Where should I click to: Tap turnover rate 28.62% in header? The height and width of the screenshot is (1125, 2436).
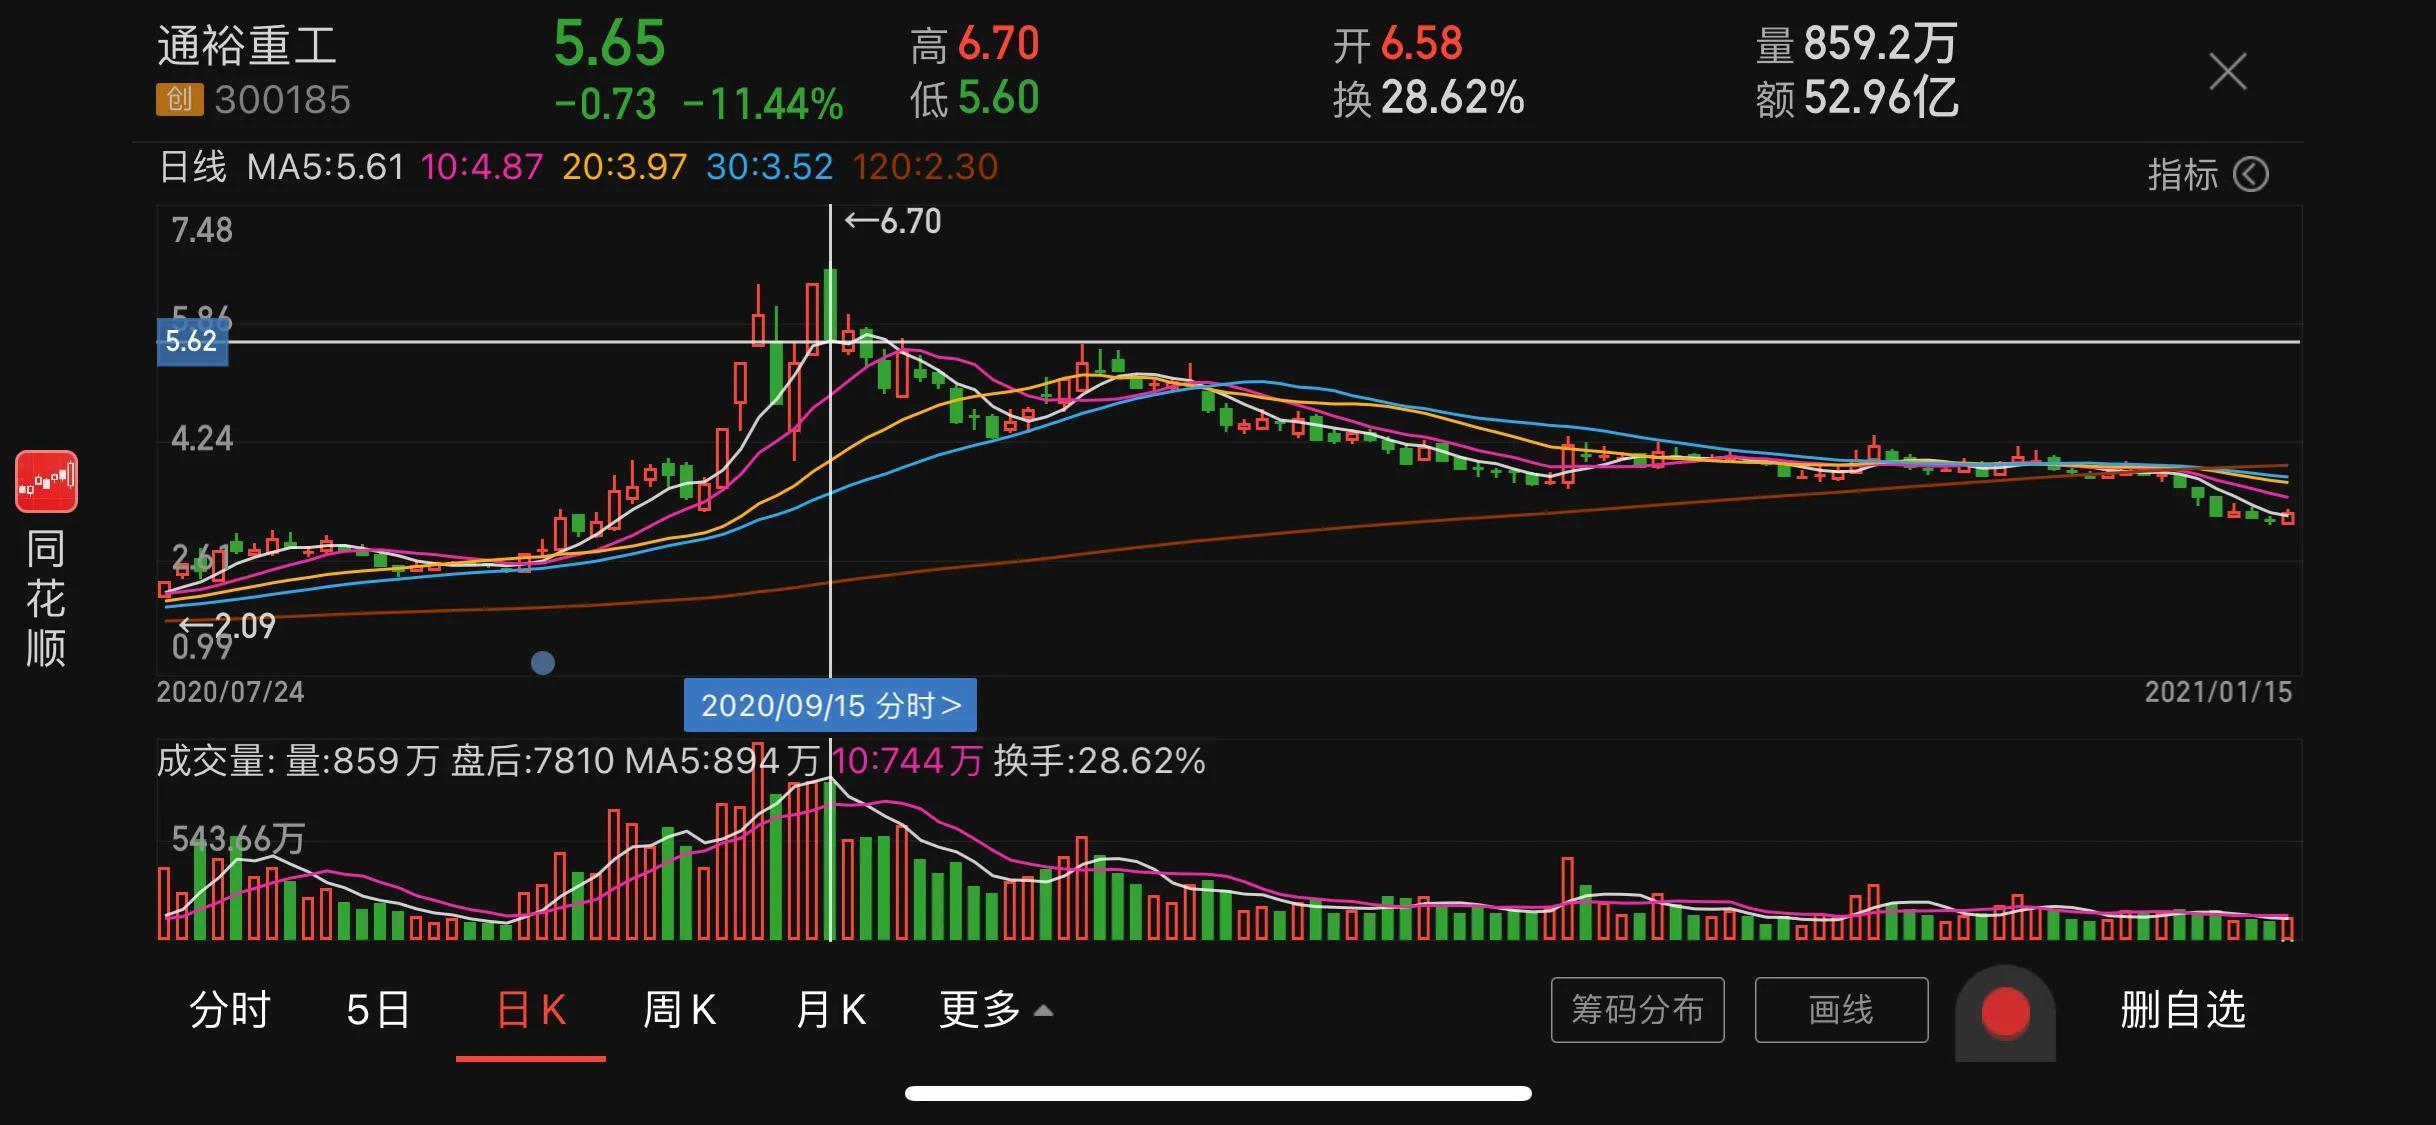click(1452, 98)
